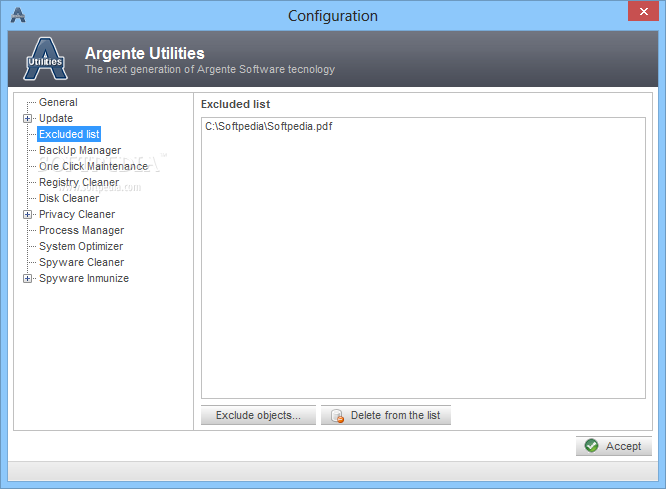Select Privacy Cleaner category
Screen dimensions: 666x489
pos(77,215)
